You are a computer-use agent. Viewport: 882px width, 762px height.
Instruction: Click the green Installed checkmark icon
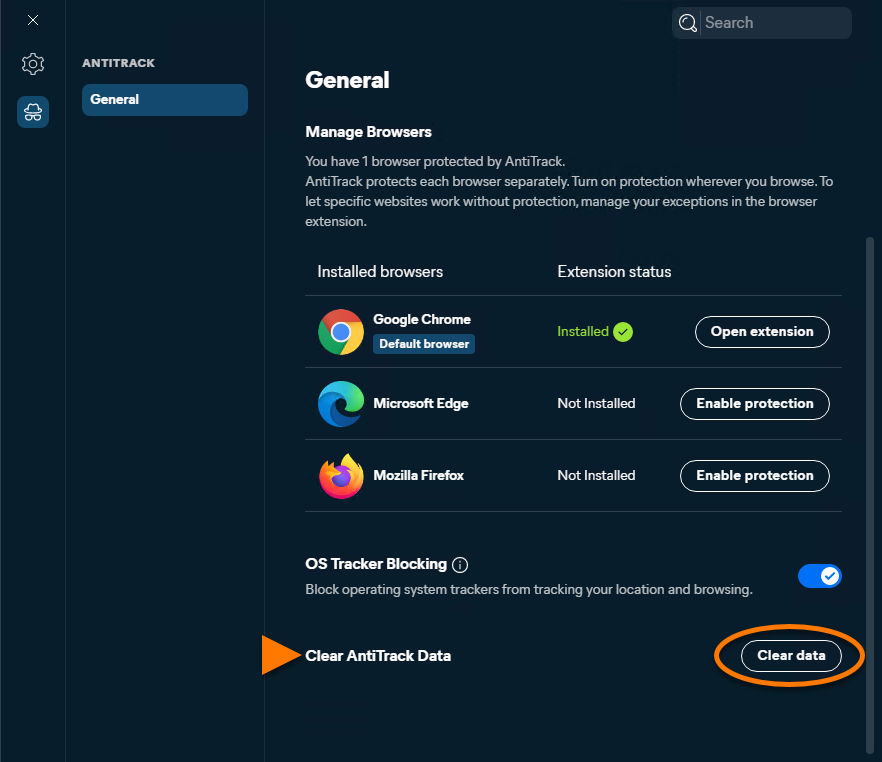click(x=623, y=332)
